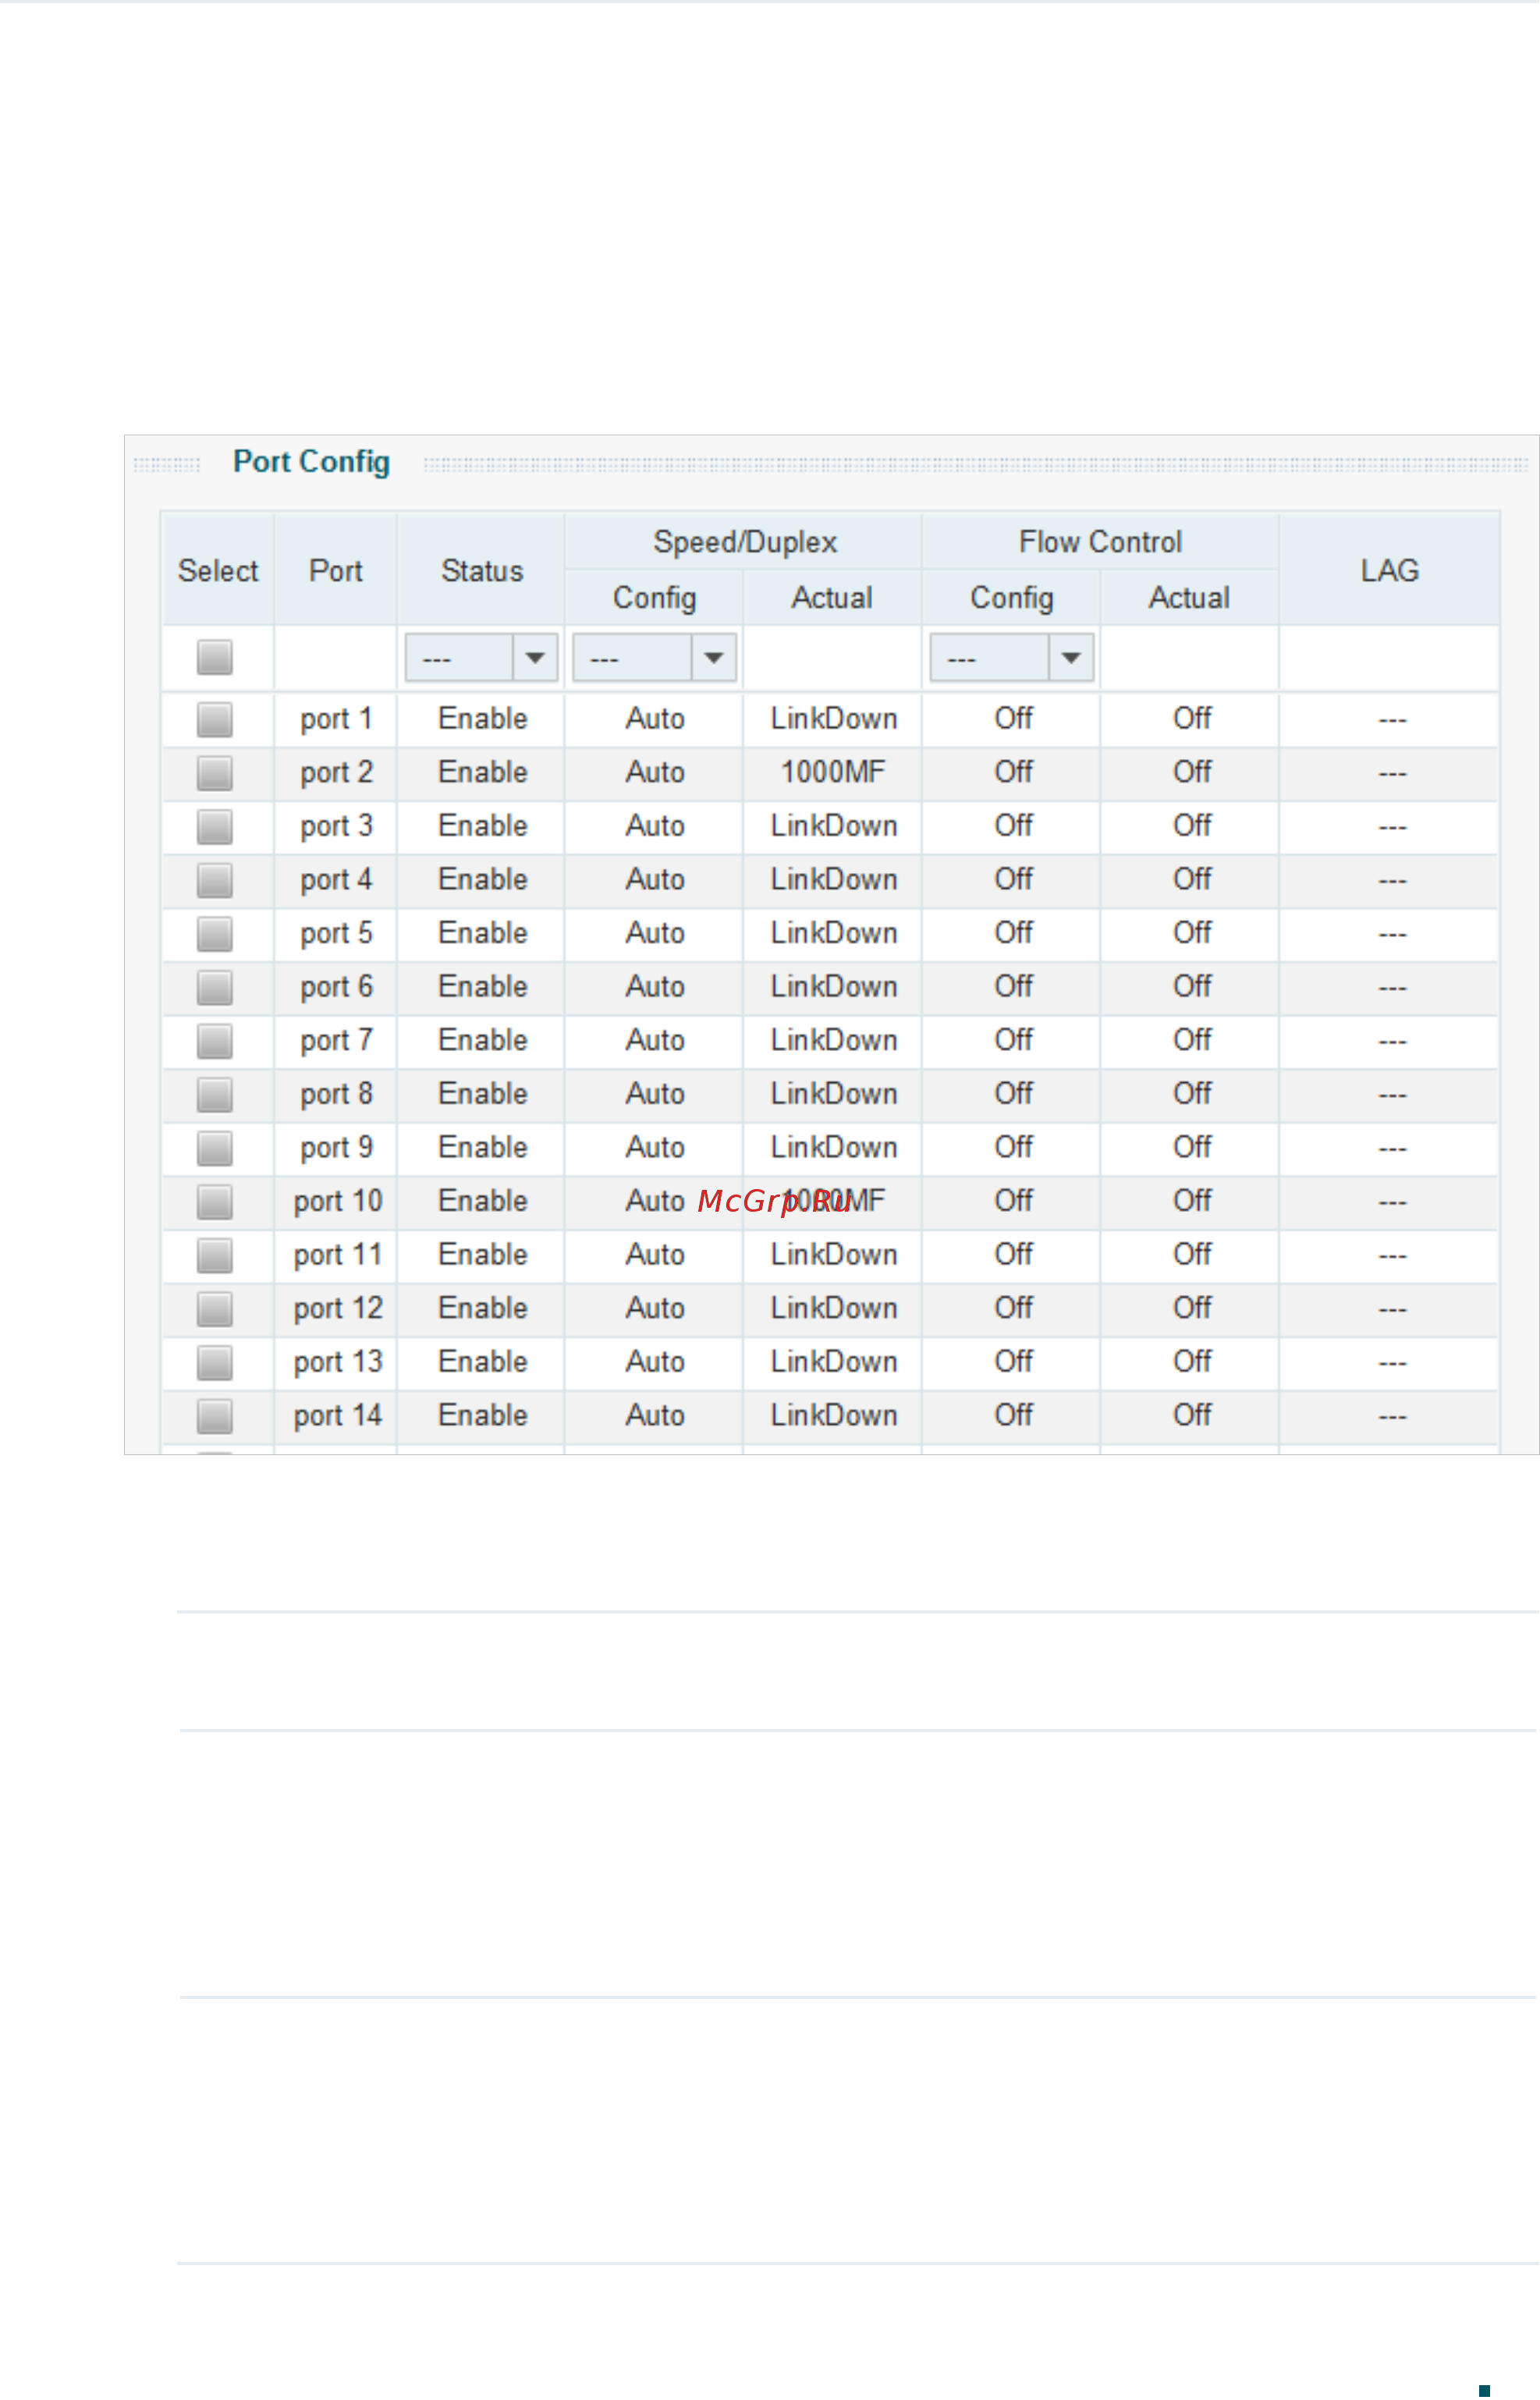Select port 7 via its checkbox
This screenshot has height=2400, width=1540.
(215, 1041)
